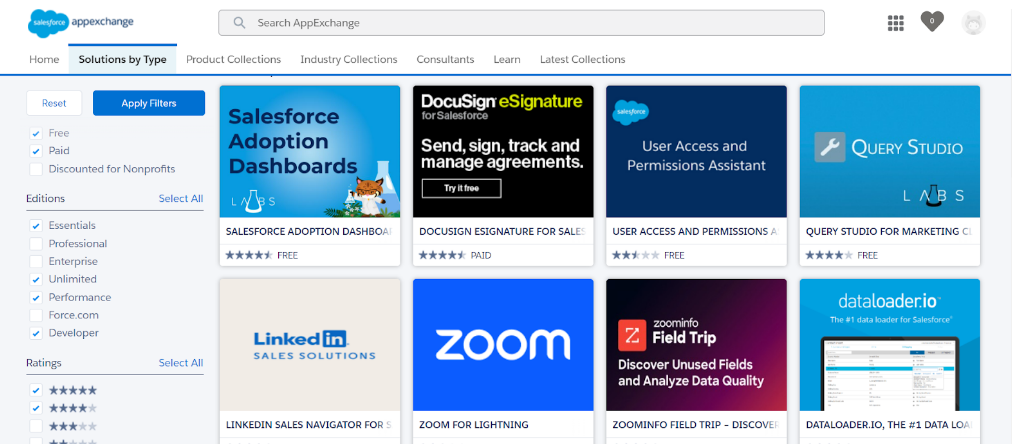
Task: Click the Salesforce Adoption Dashboards star rating
Action: (249, 255)
